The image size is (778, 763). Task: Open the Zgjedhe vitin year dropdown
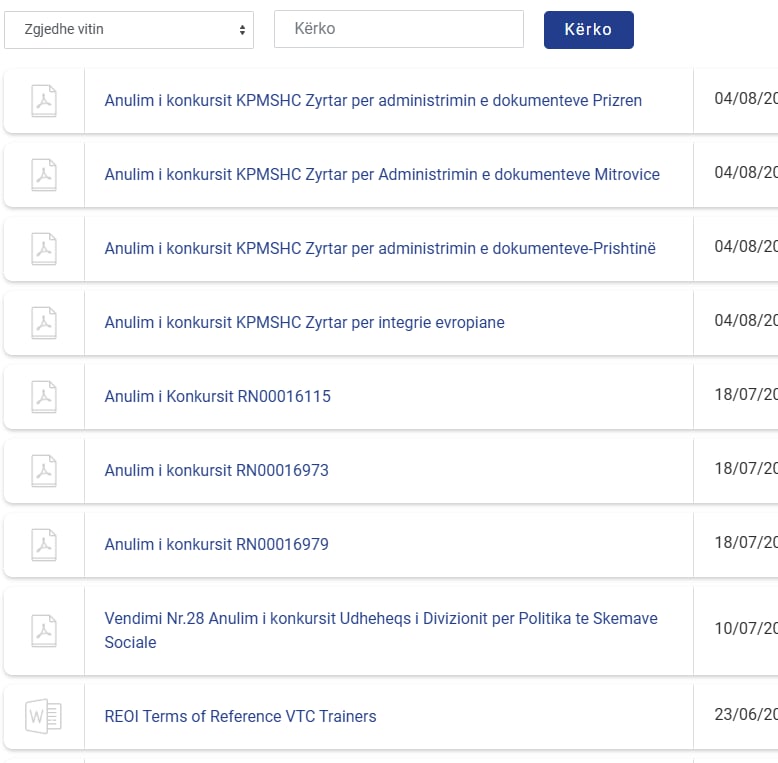pyautogui.click(x=129, y=30)
